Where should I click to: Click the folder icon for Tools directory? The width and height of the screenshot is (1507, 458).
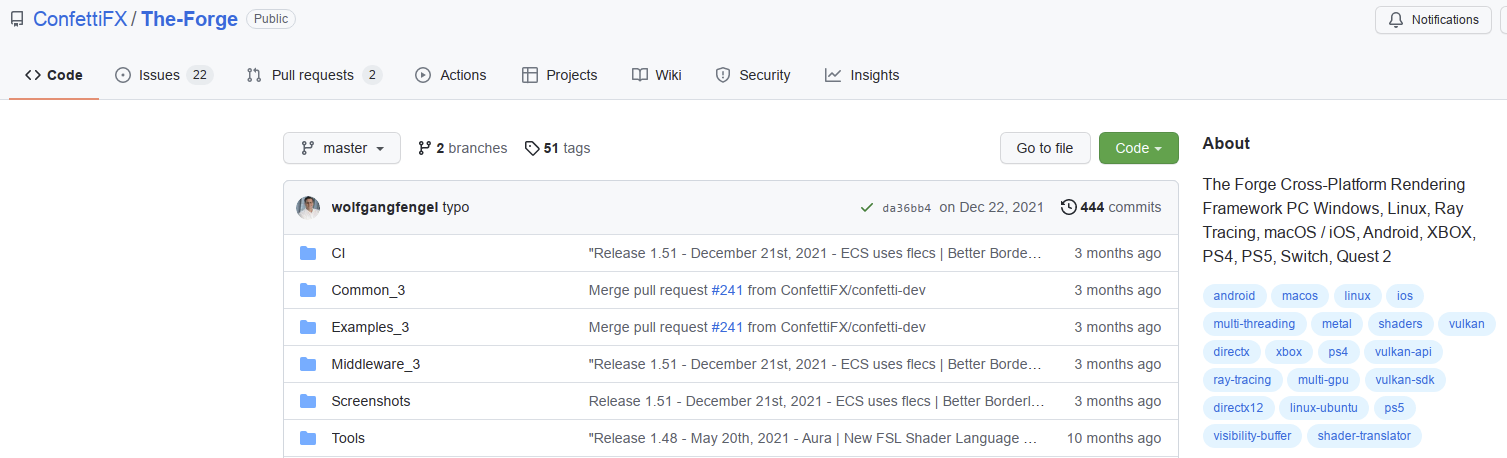click(308, 438)
